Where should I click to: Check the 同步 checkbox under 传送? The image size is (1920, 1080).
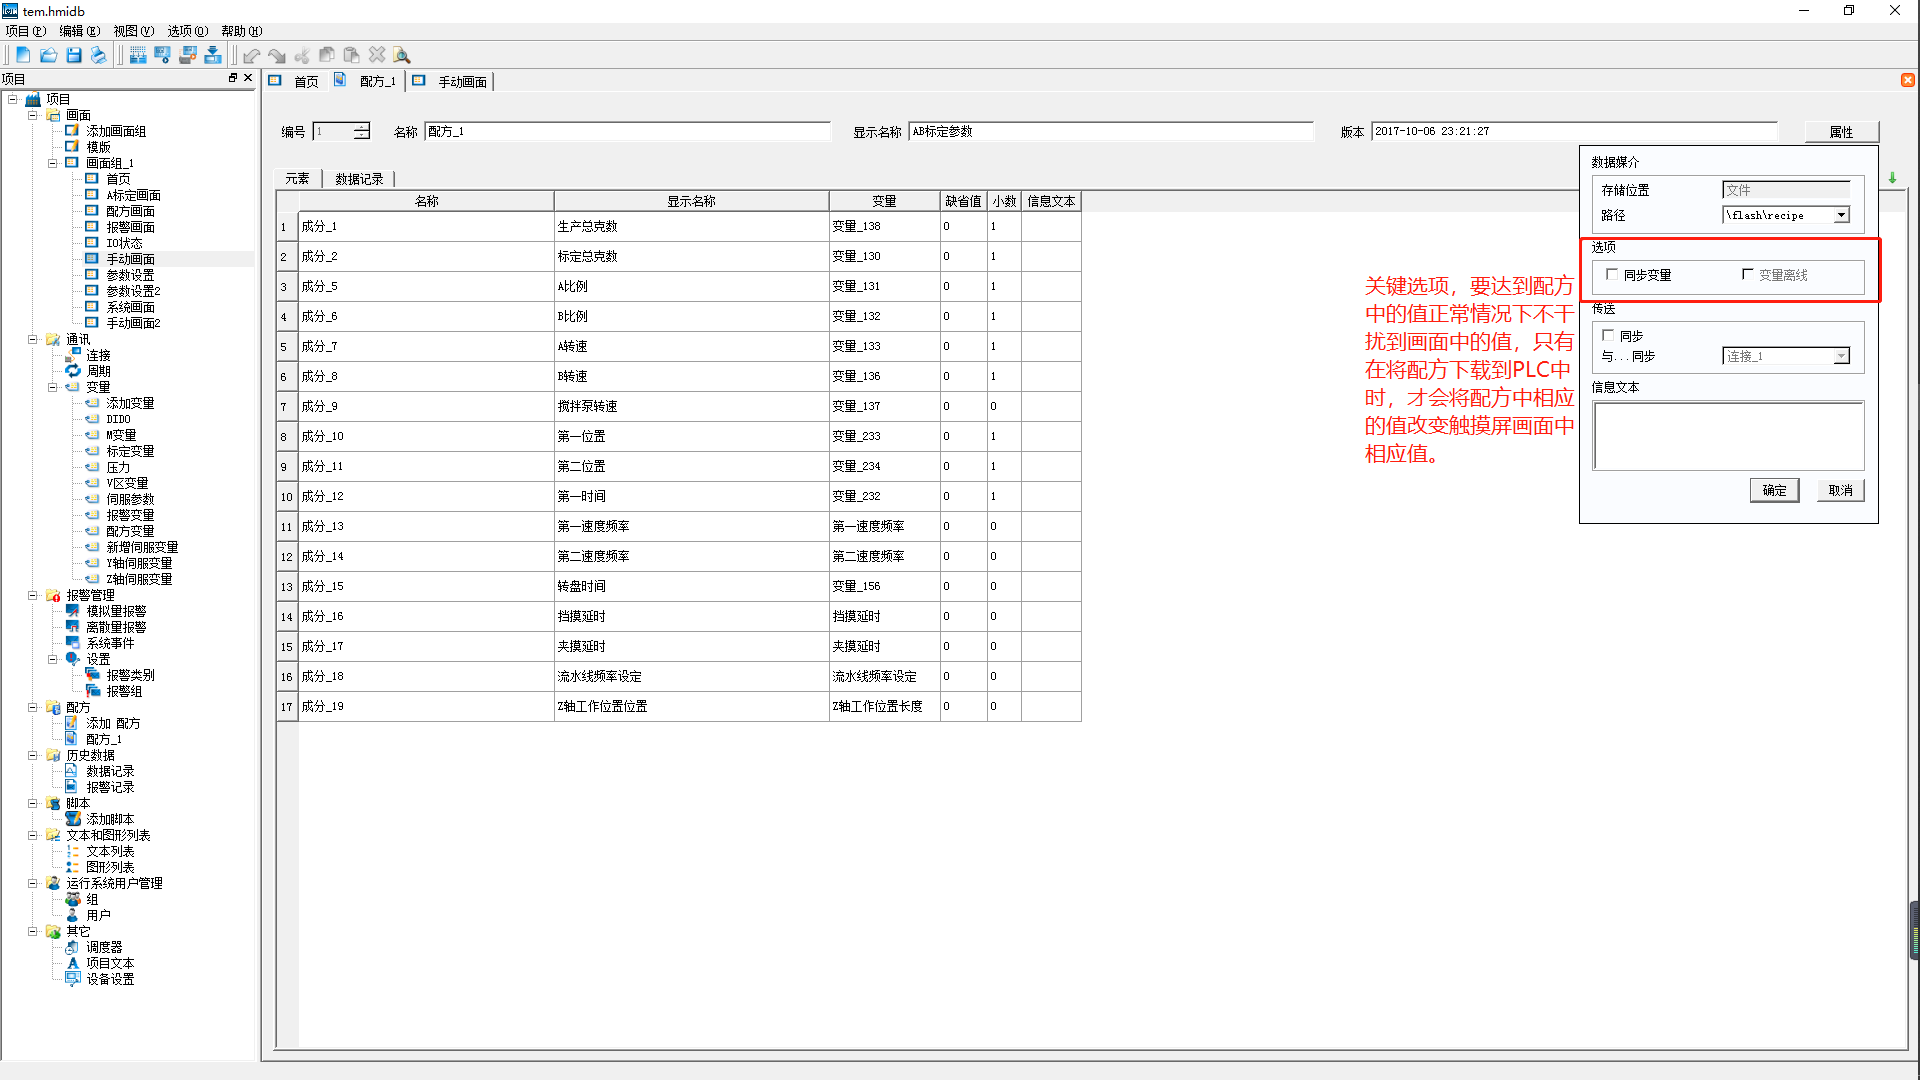click(x=1608, y=336)
